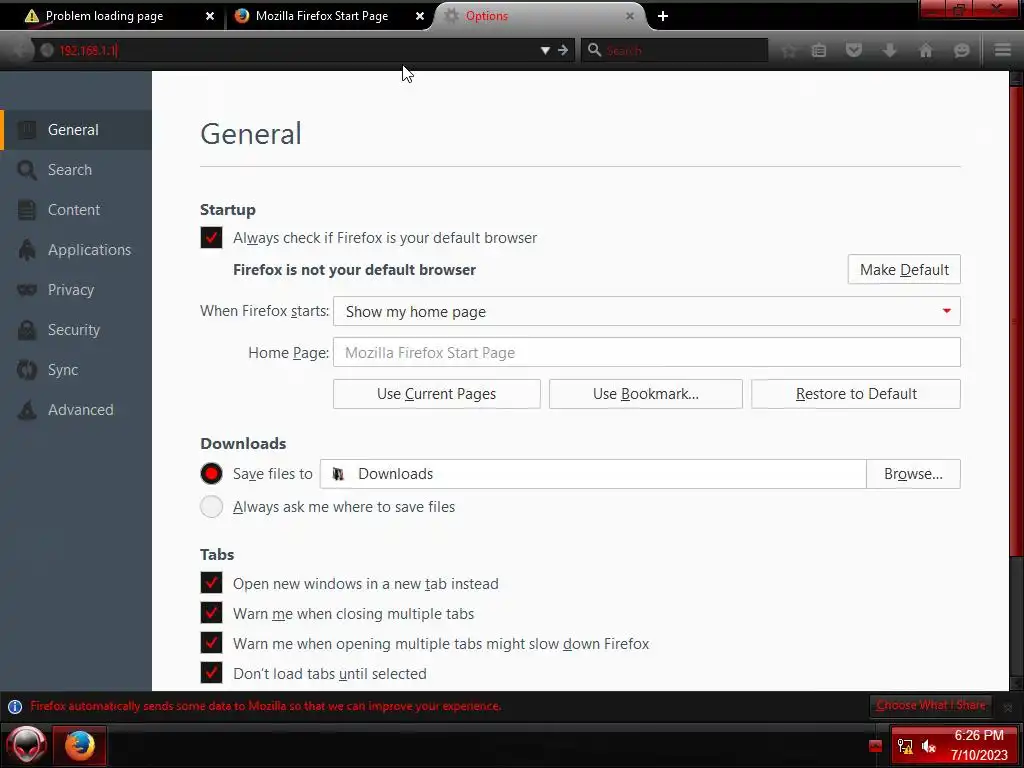1024x768 pixels.
Task: Select Always ask me where to save files
Action: tap(212, 507)
